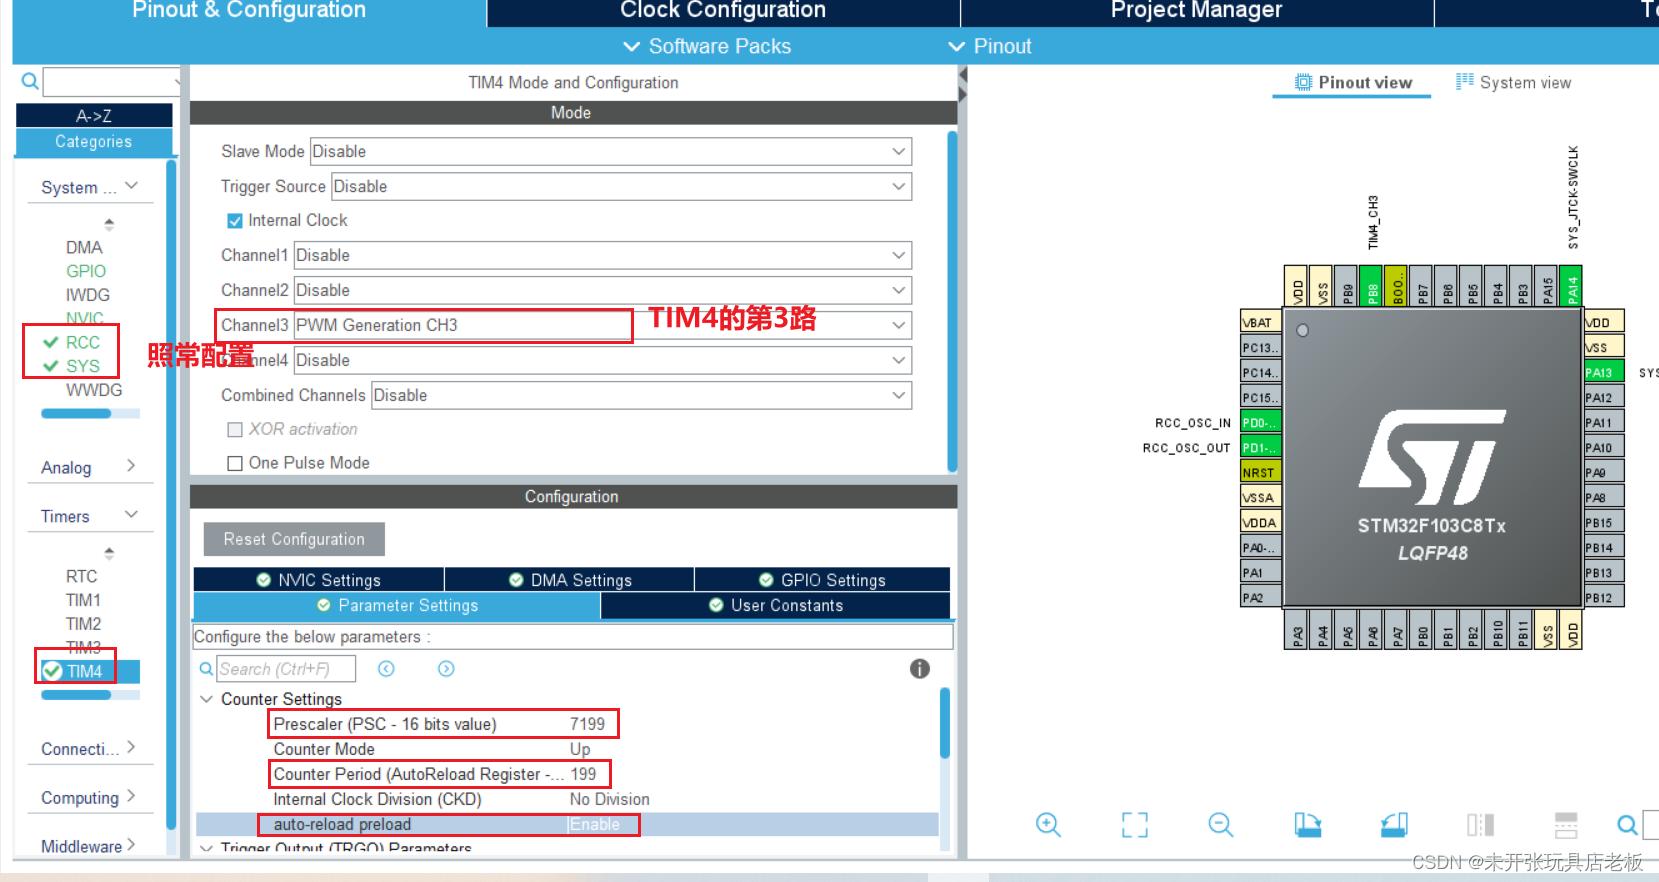The width and height of the screenshot is (1659, 882).
Task: Click the PD0 RCC_OSC_IN pin
Action: click(x=1260, y=422)
